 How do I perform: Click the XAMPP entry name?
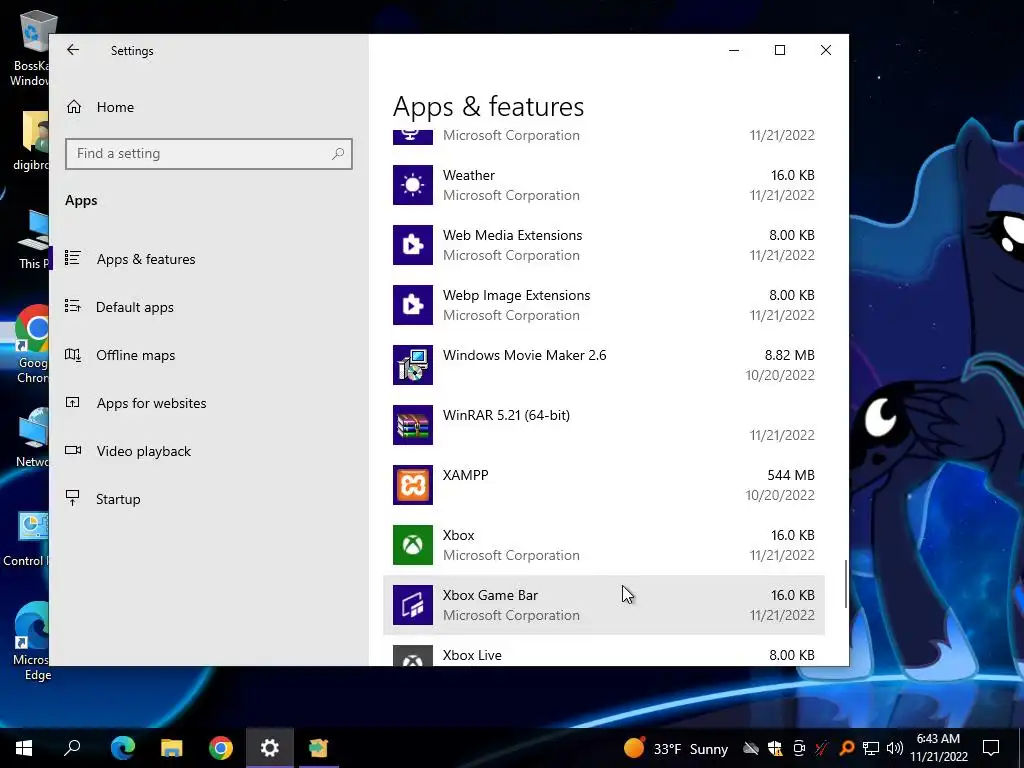466,475
